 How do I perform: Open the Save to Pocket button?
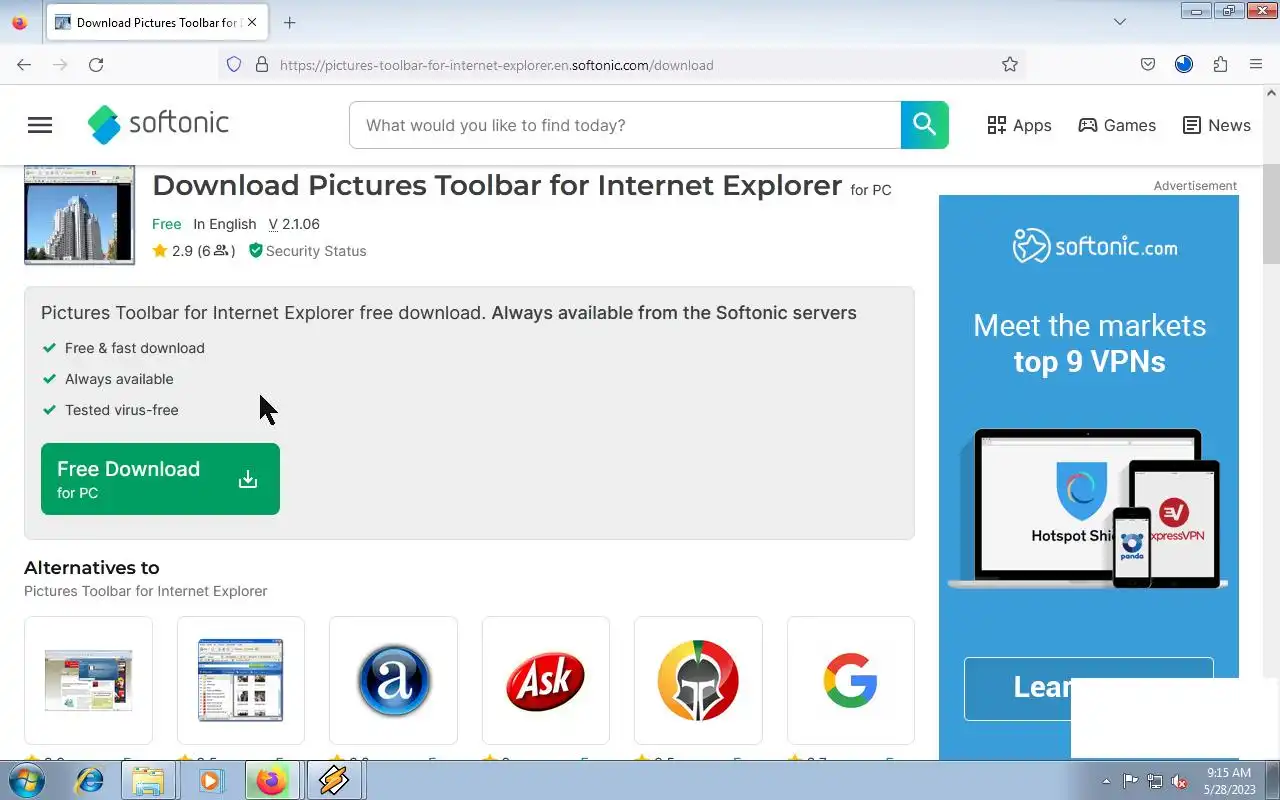1148,64
